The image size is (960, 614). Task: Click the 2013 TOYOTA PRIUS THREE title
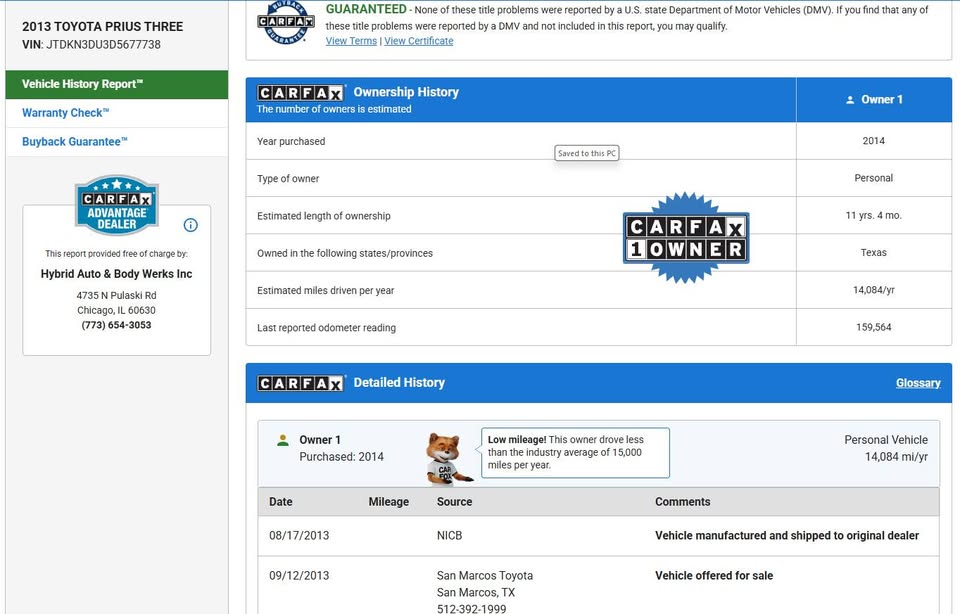[103, 26]
